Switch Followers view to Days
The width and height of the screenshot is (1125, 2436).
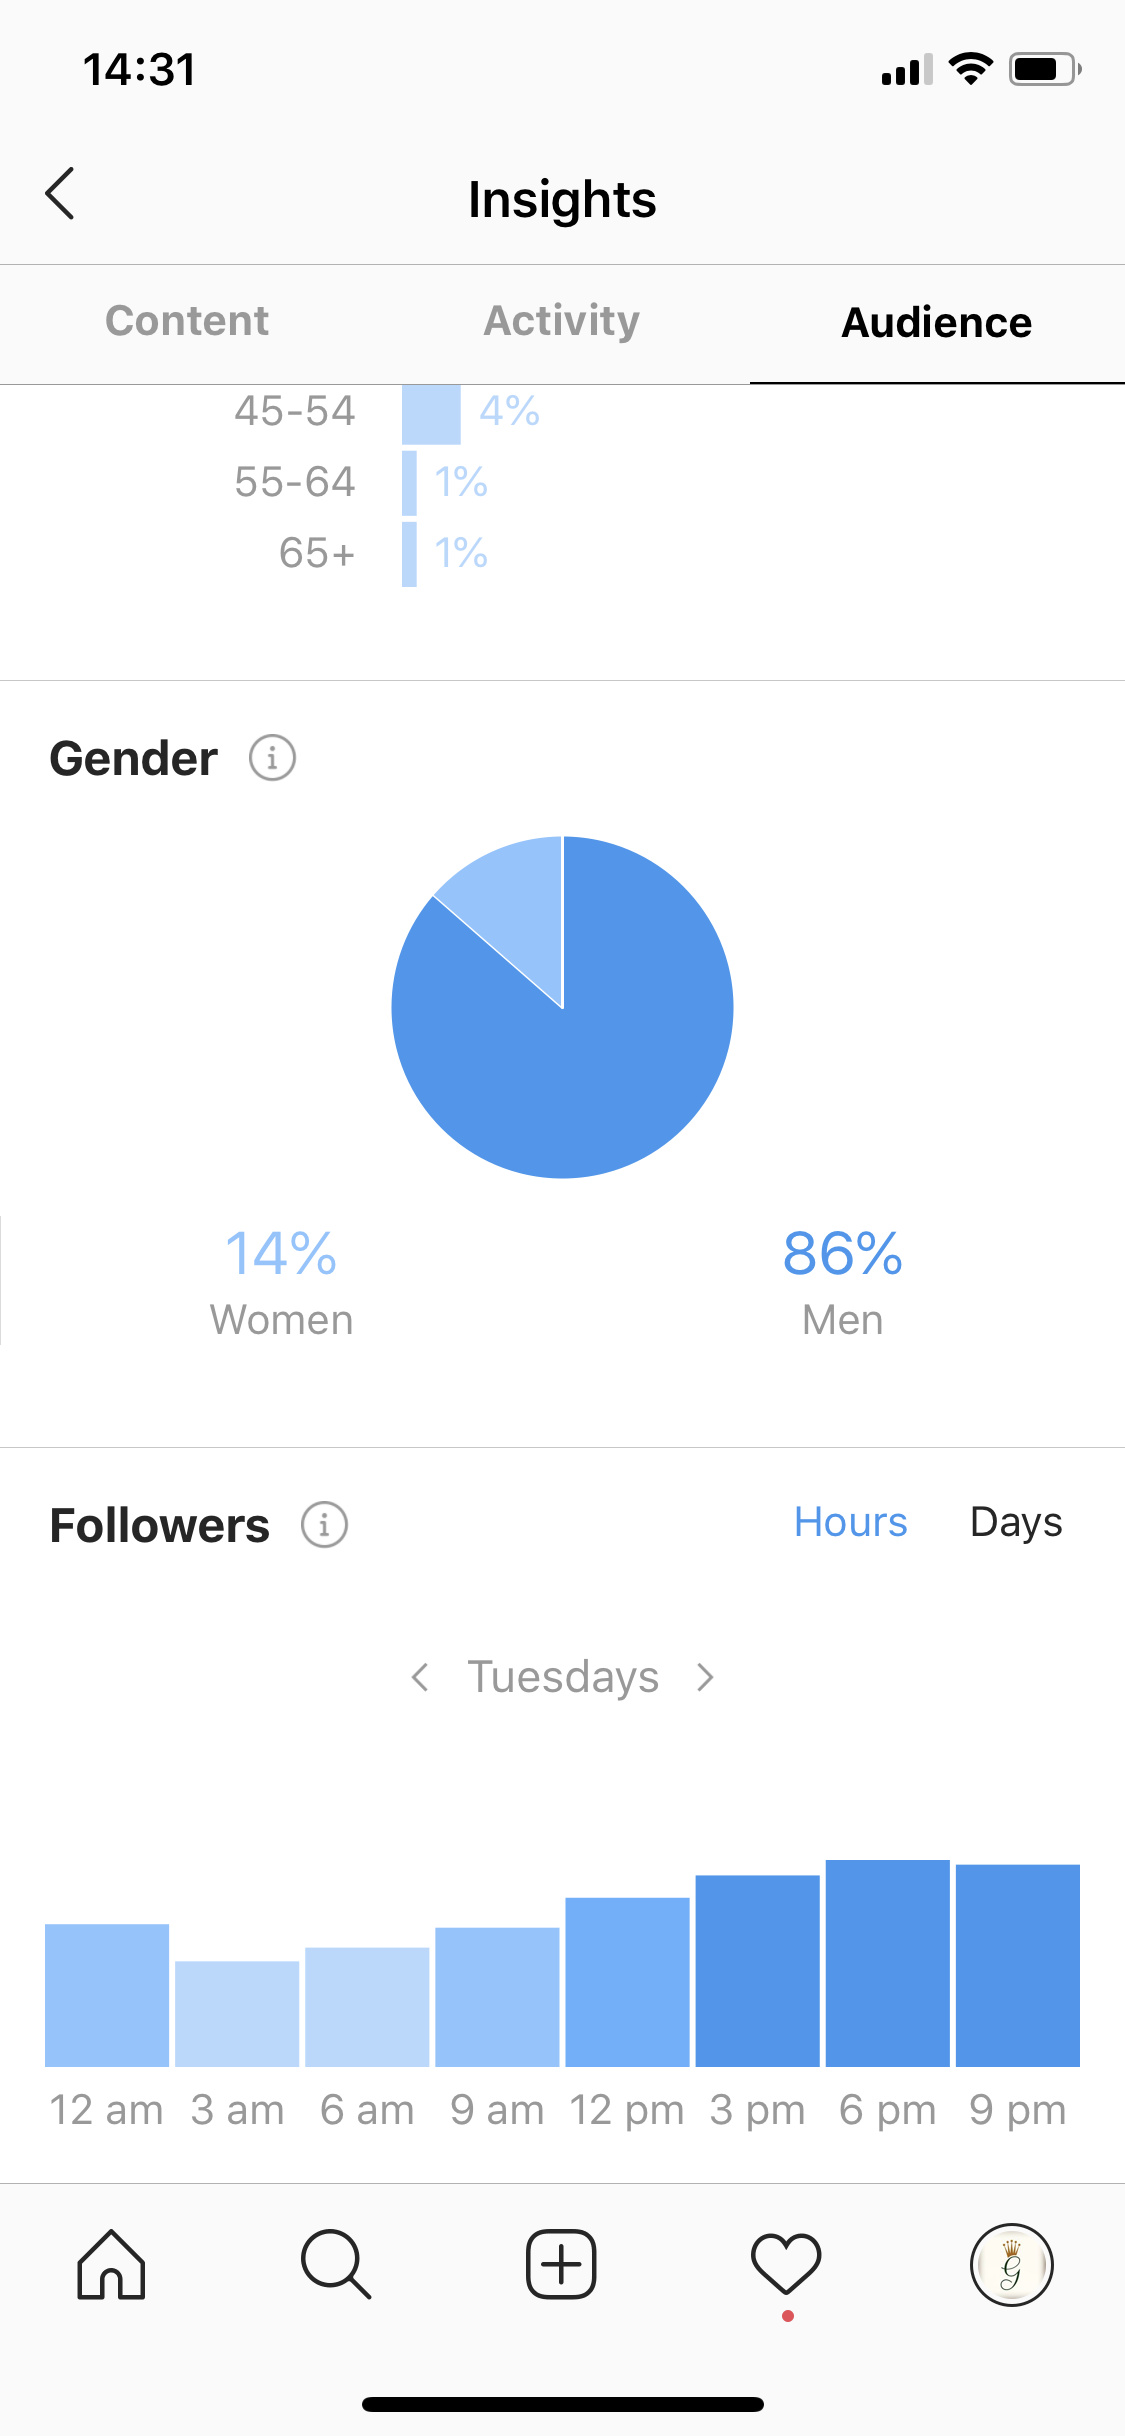point(1016,1523)
